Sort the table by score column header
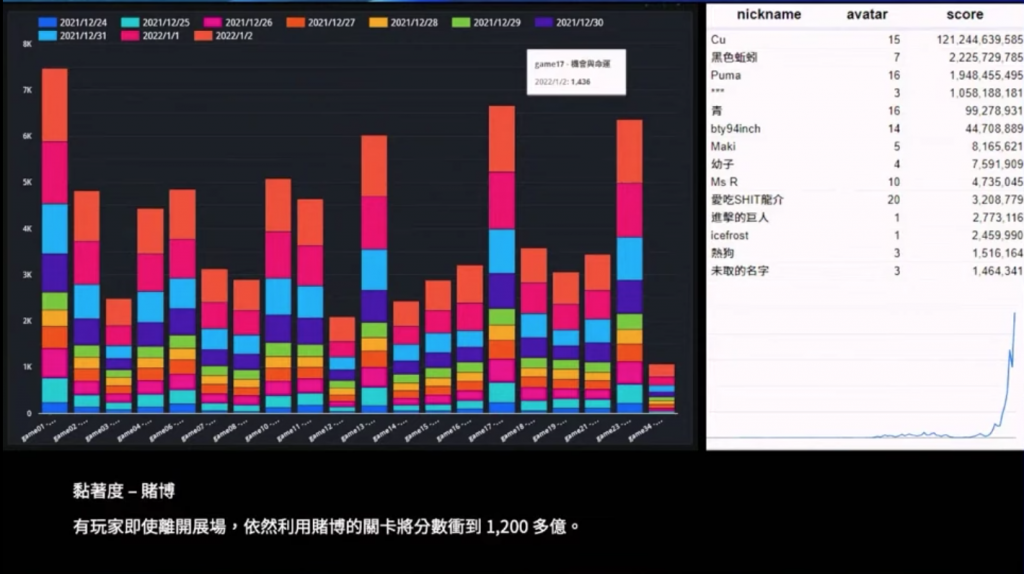 click(x=965, y=14)
